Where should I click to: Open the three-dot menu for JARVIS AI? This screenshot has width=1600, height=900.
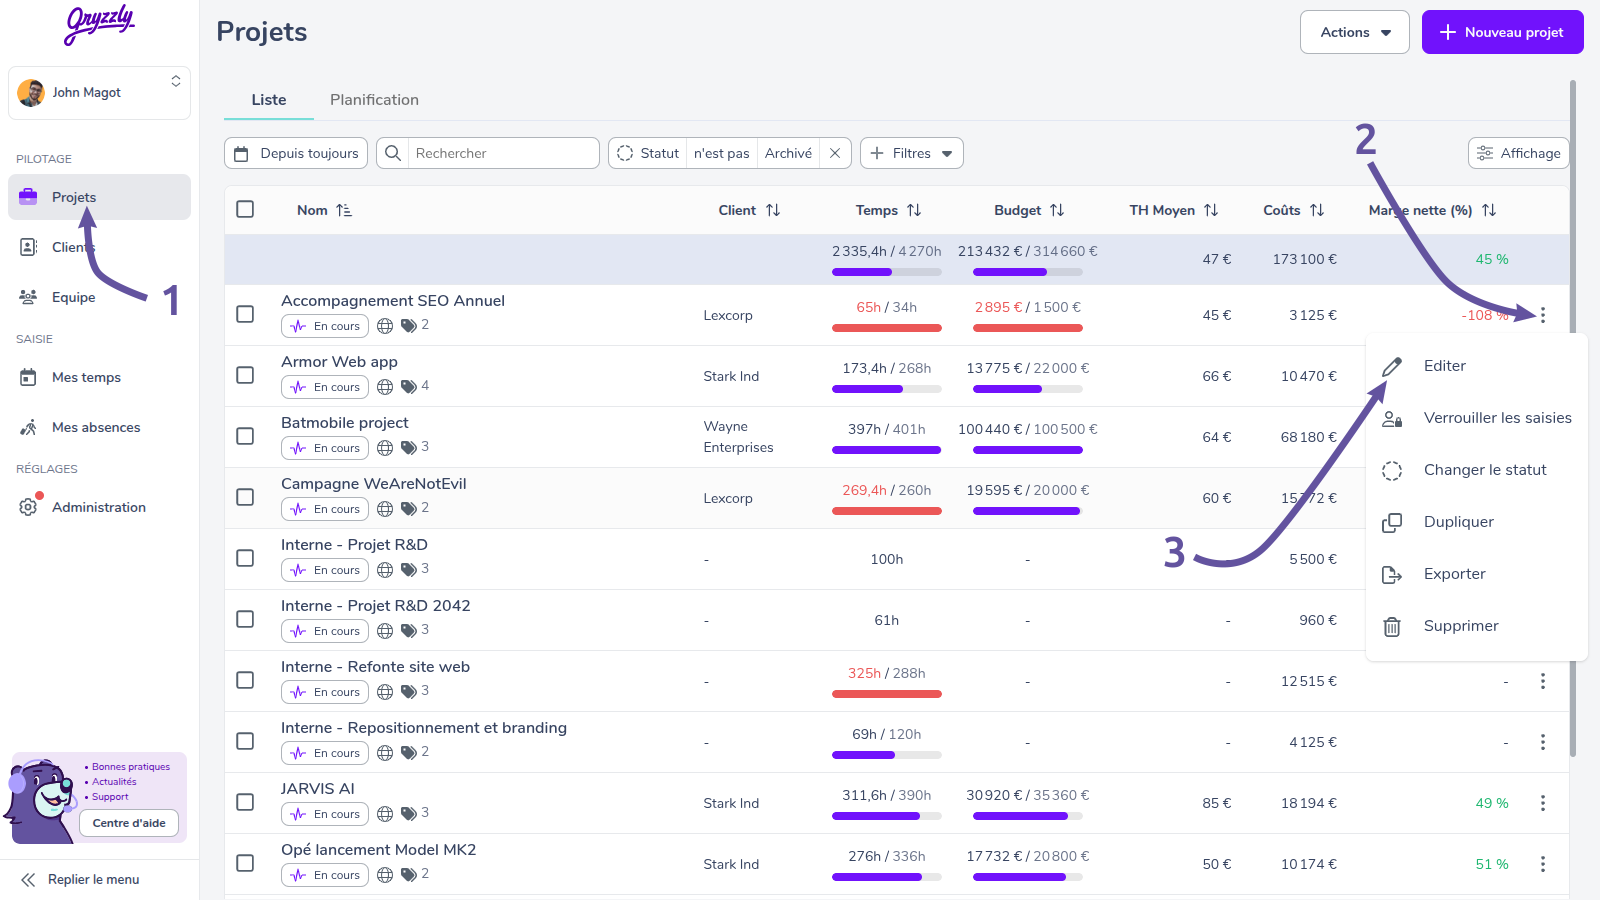click(x=1543, y=803)
